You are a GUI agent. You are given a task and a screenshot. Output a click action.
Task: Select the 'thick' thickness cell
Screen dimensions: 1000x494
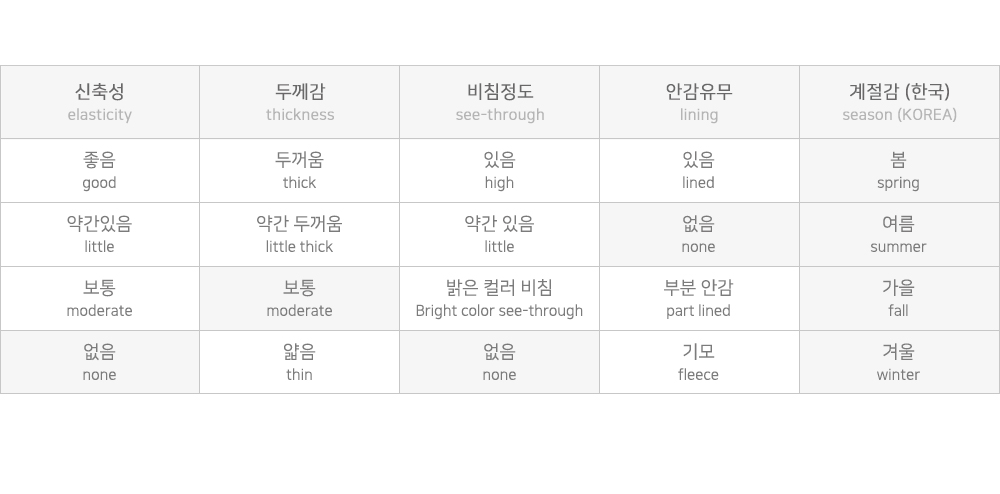click(x=300, y=171)
